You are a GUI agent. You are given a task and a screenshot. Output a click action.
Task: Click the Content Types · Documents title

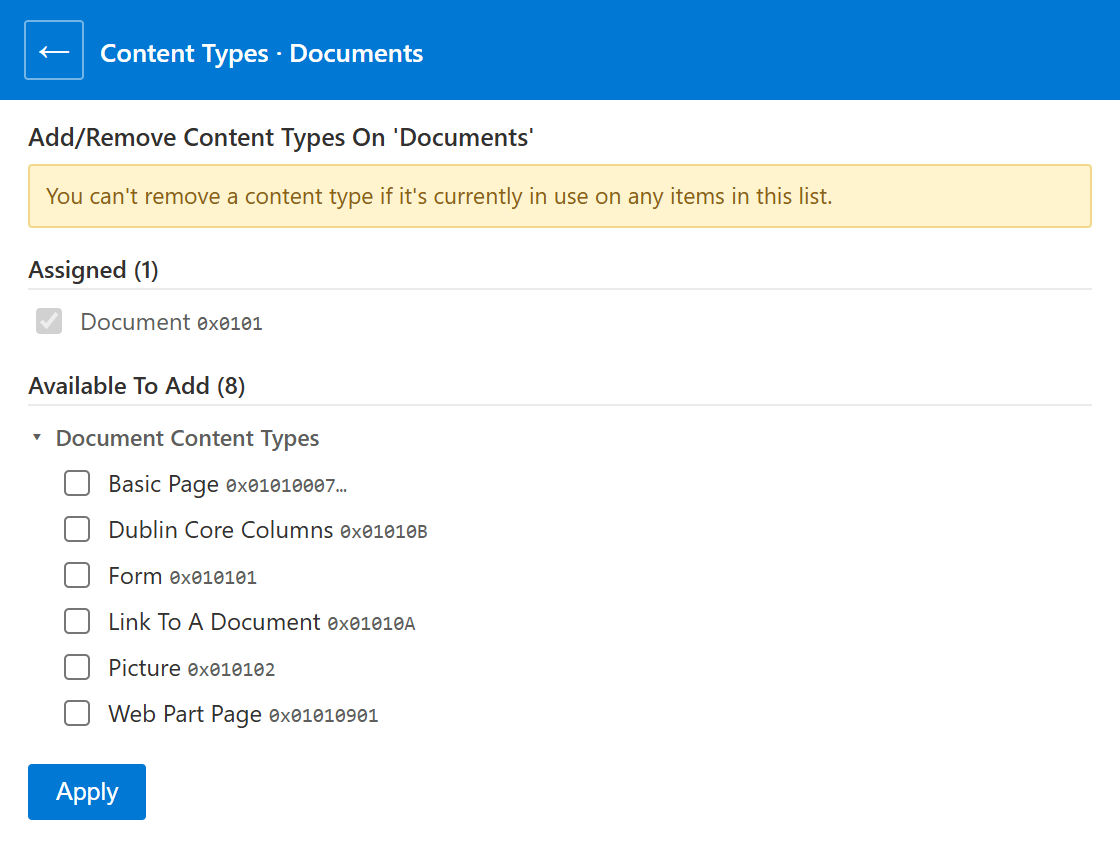point(261,54)
